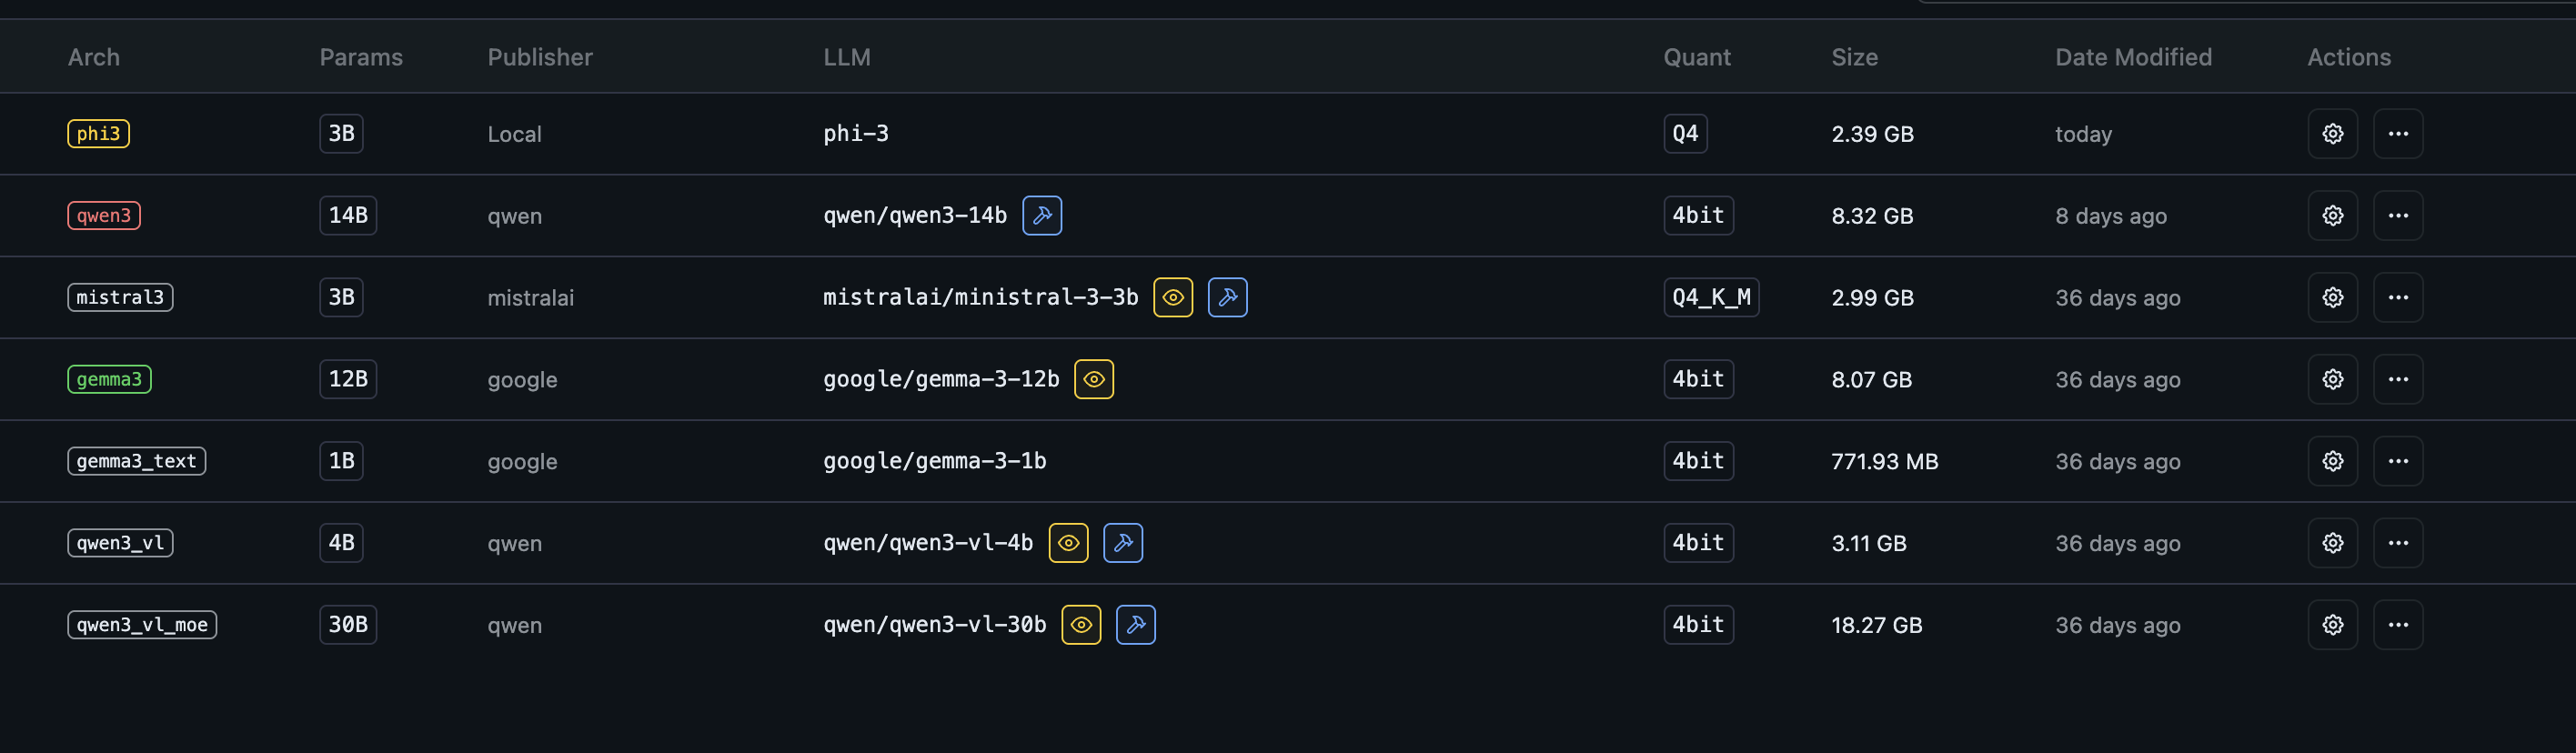
Task: Sort by Date Modified column header
Action: click(x=2132, y=57)
